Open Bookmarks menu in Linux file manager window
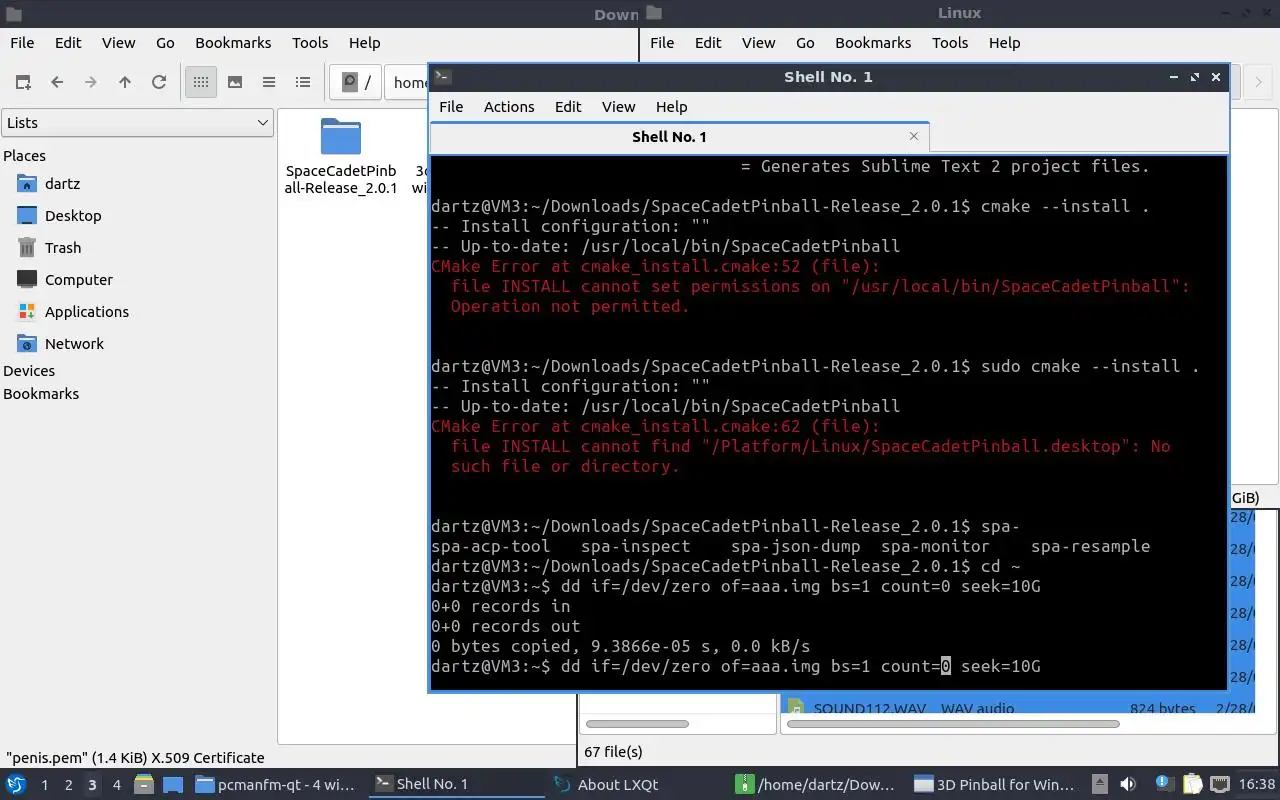The height and width of the screenshot is (800, 1280). (x=873, y=43)
